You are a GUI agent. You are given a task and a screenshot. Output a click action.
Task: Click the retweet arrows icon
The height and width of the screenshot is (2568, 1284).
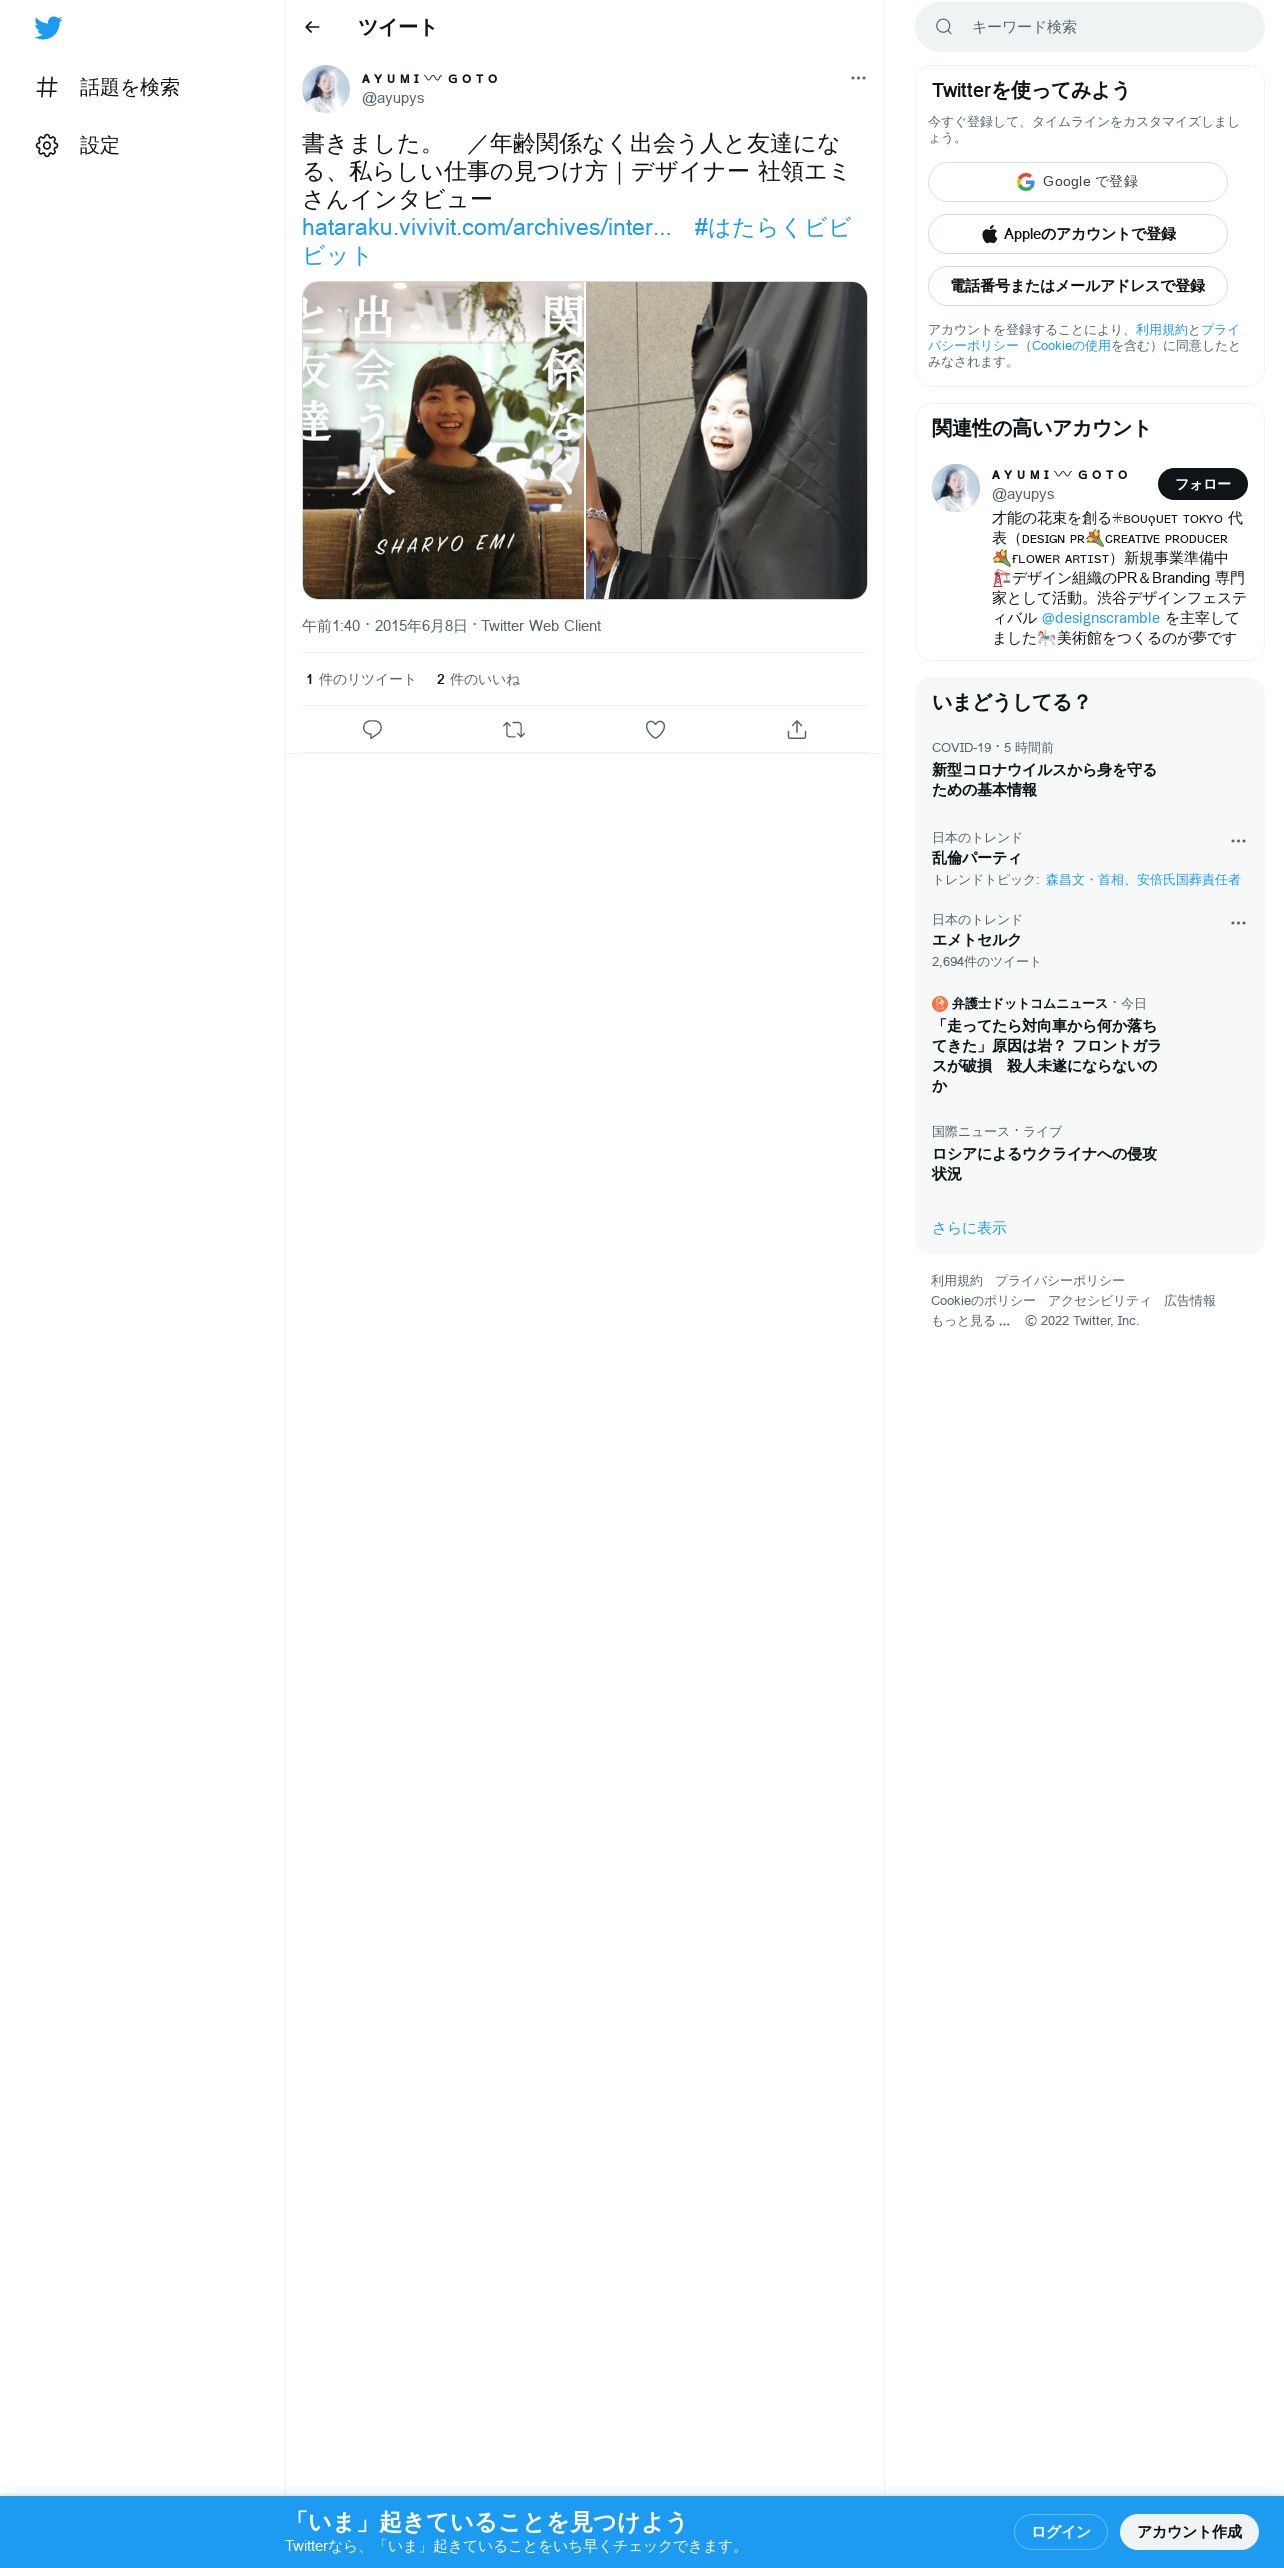pyautogui.click(x=514, y=730)
